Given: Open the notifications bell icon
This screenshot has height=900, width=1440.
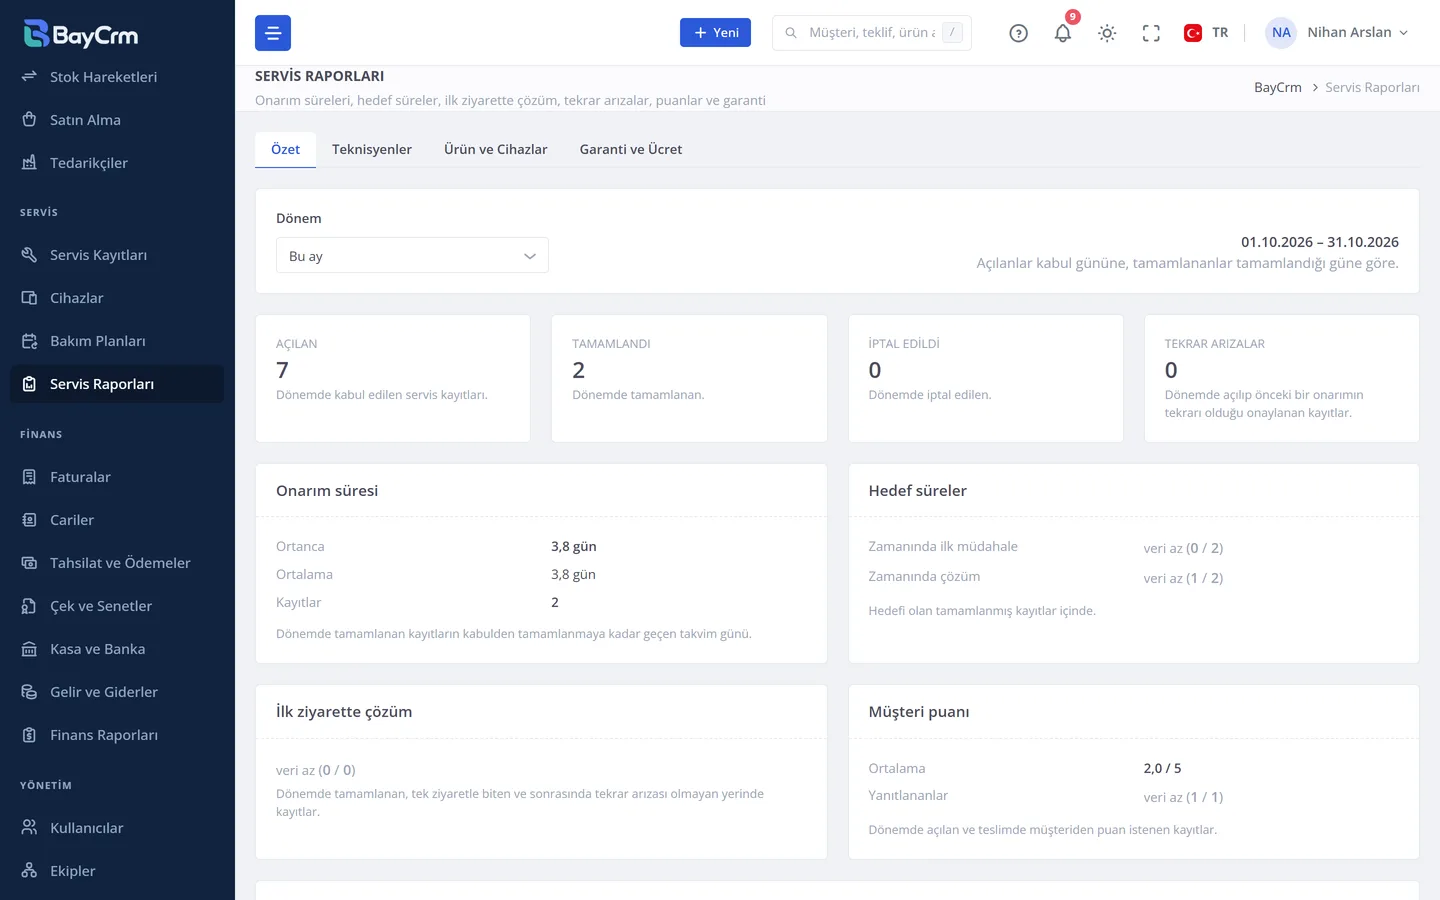Looking at the screenshot, I should pos(1062,33).
